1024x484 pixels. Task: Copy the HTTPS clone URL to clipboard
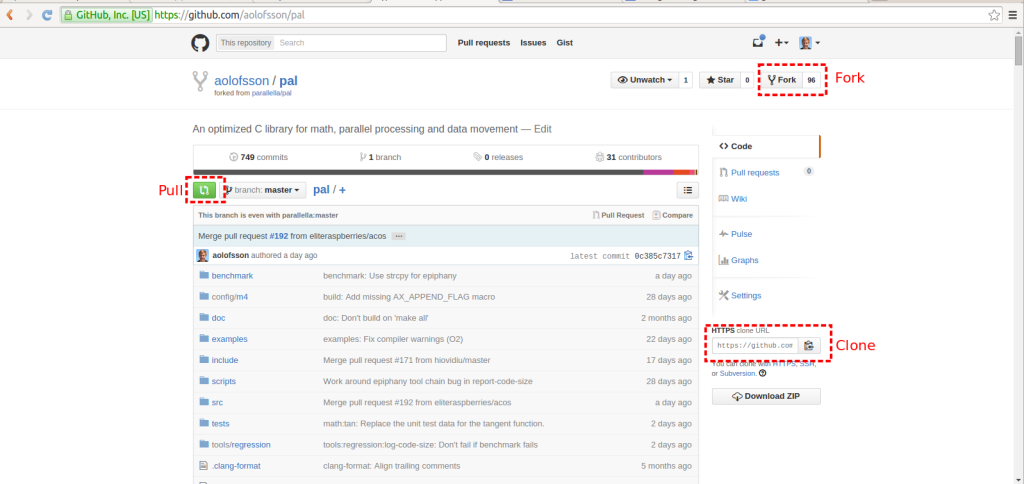point(809,346)
